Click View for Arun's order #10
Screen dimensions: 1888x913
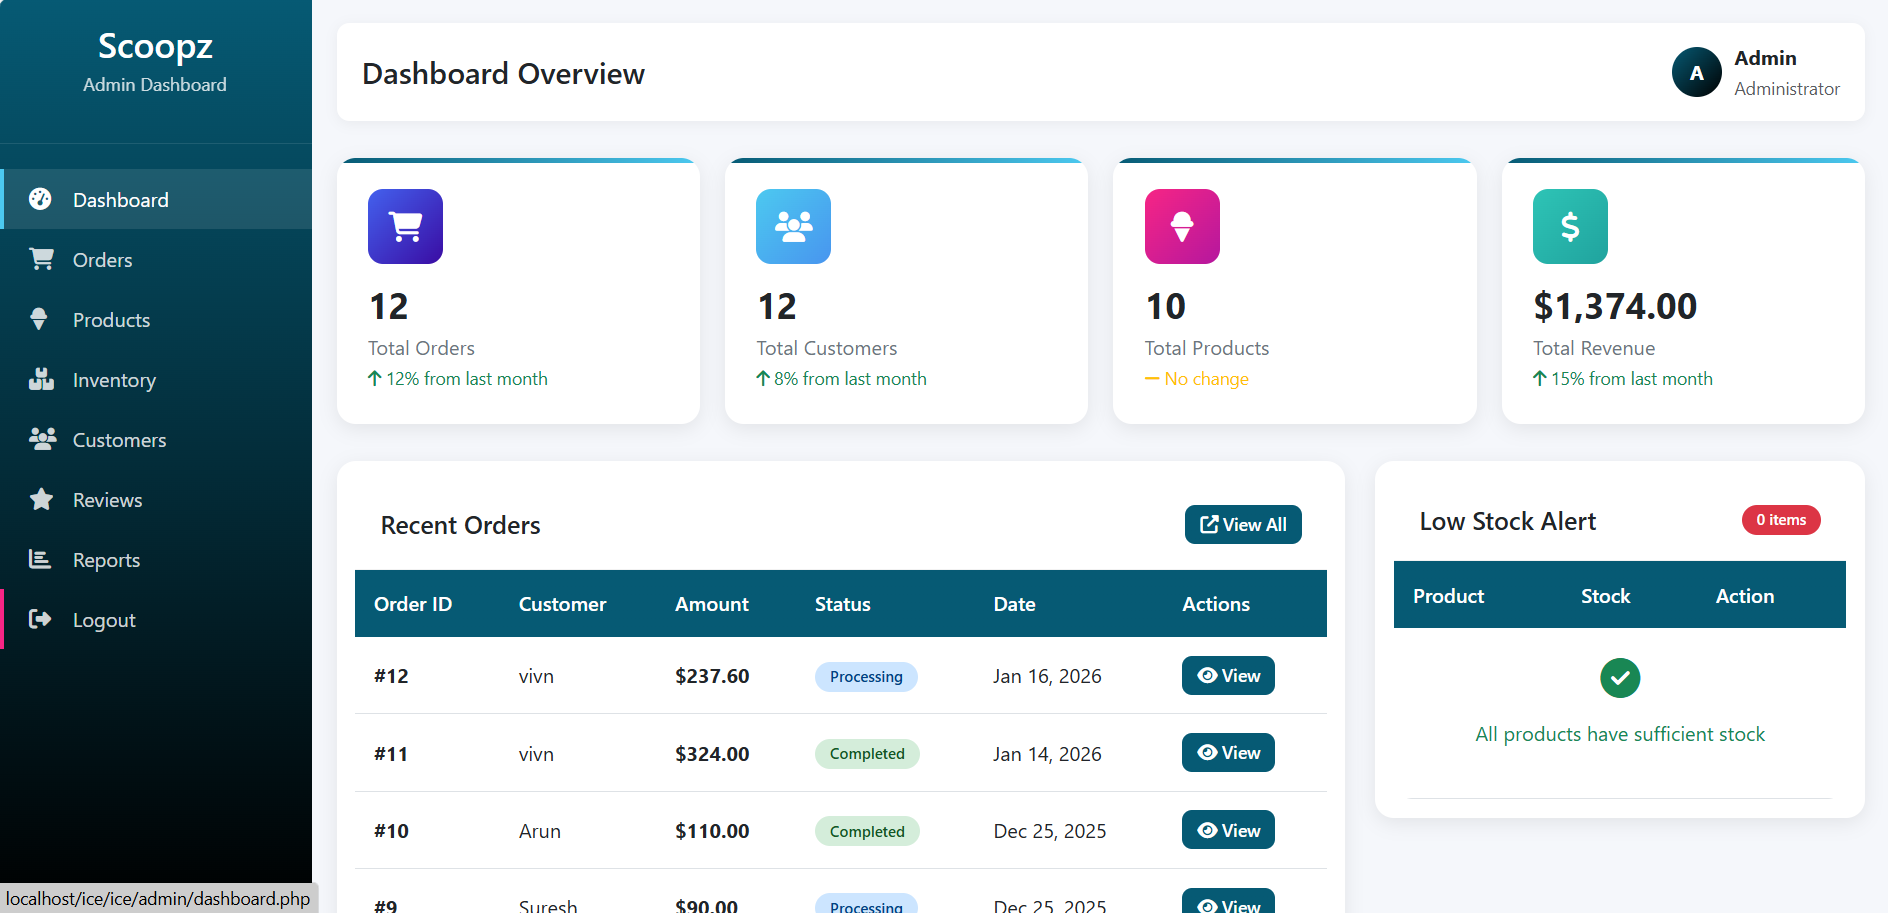point(1227,830)
